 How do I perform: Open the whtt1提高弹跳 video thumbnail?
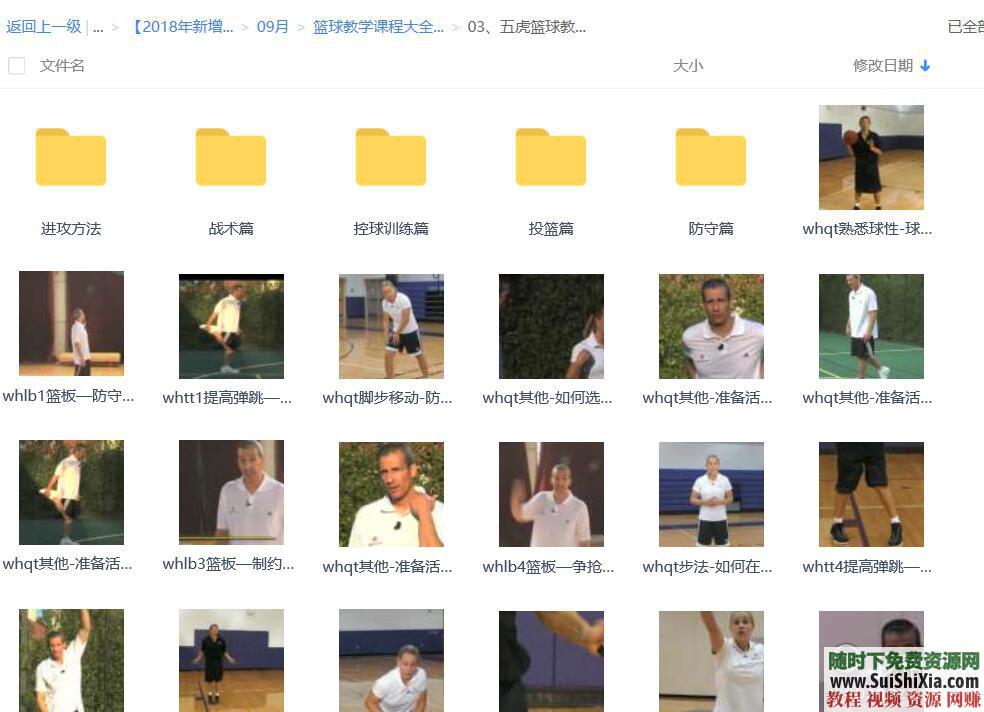click(231, 326)
